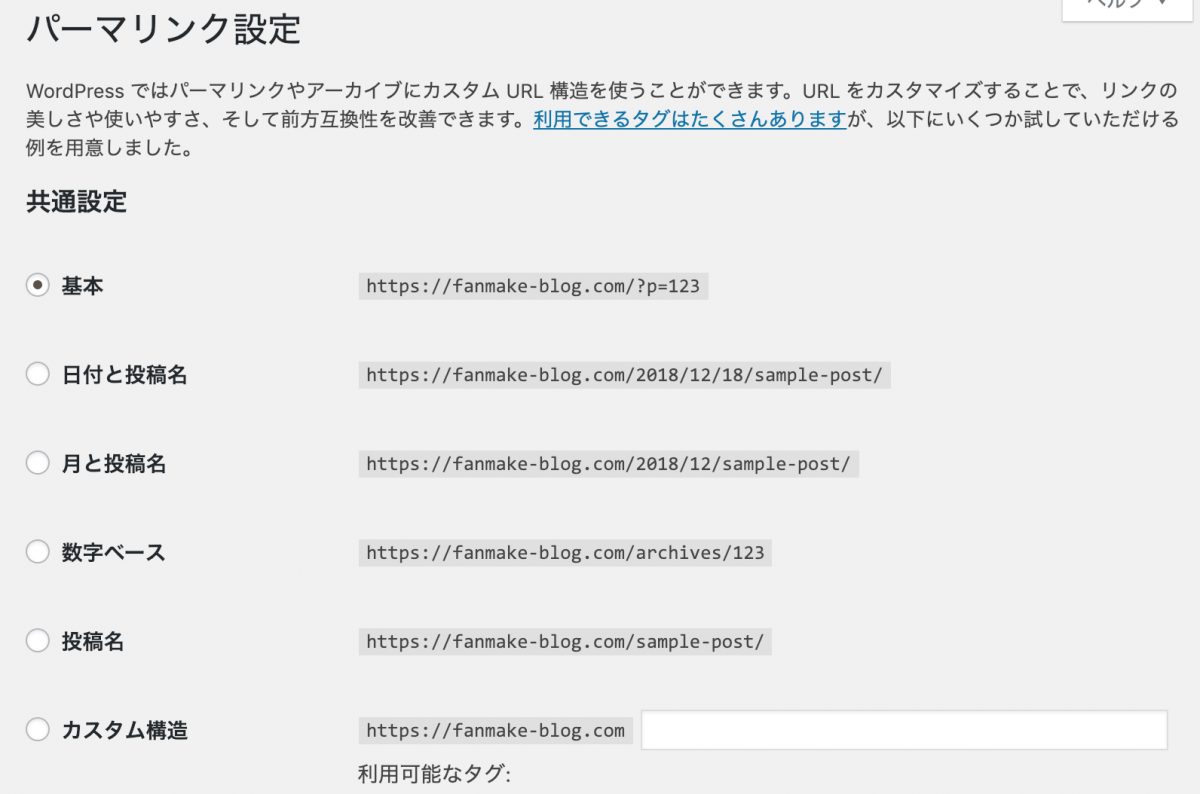This screenshot has height=794, width=1200.
Task: Enable the 月と投稿名 radio option
Action: click(38, 463)
